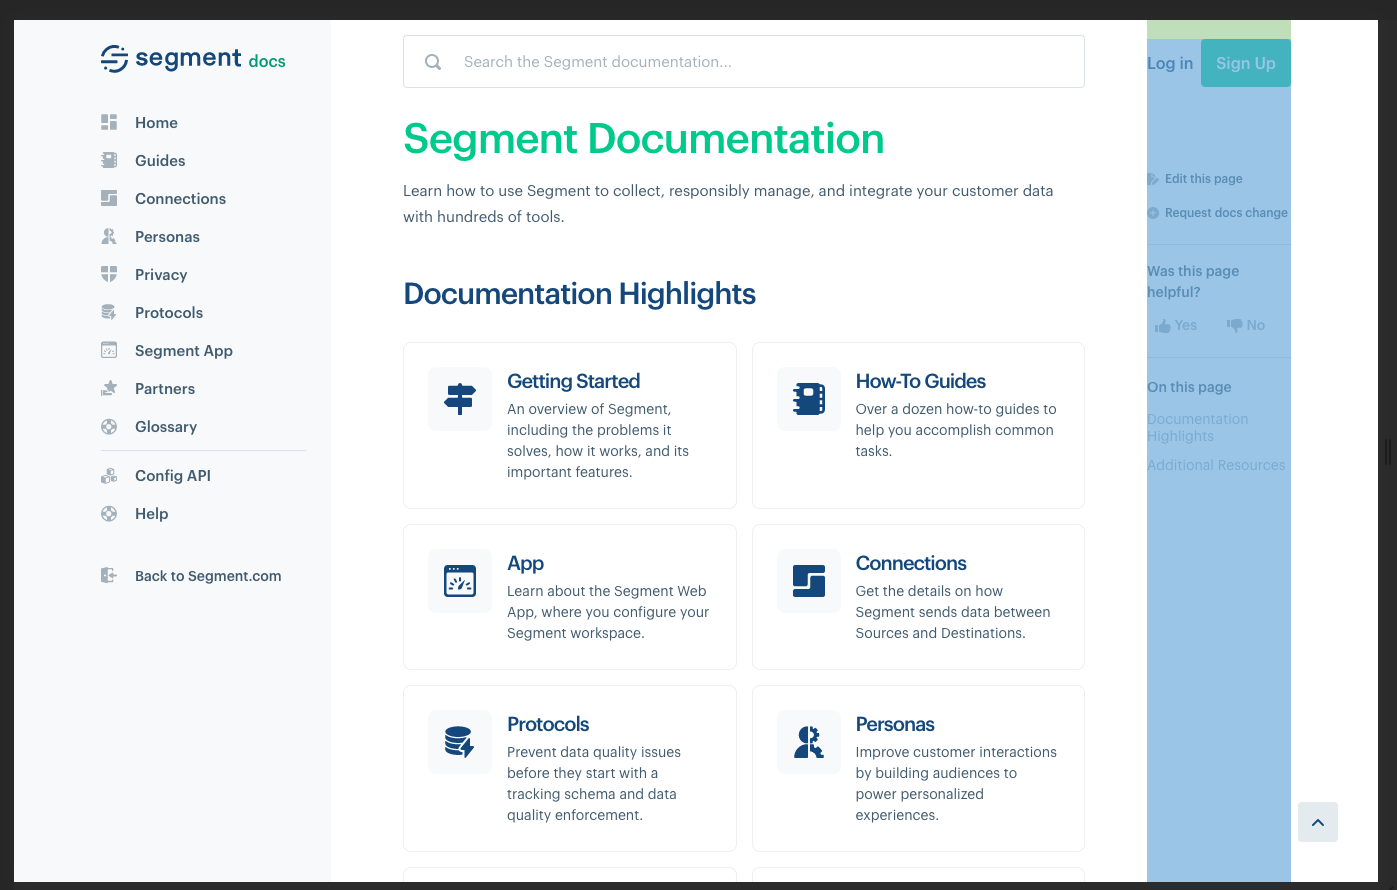Click the Config API icon in sidebar

coord(109,476)
